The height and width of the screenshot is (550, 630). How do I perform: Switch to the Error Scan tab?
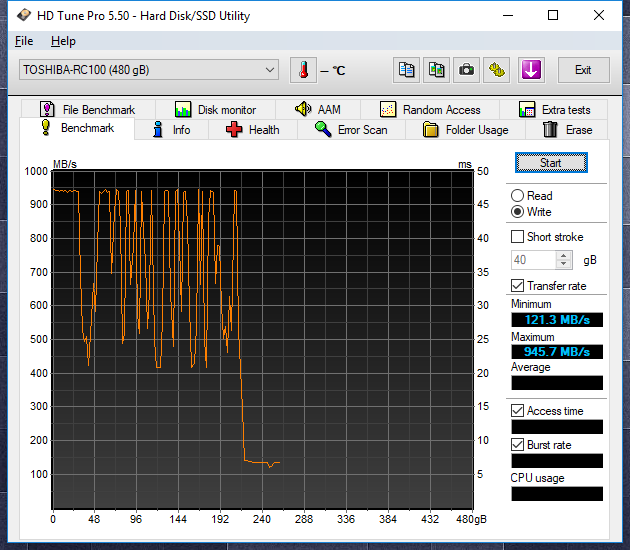[x=350, y=130]
